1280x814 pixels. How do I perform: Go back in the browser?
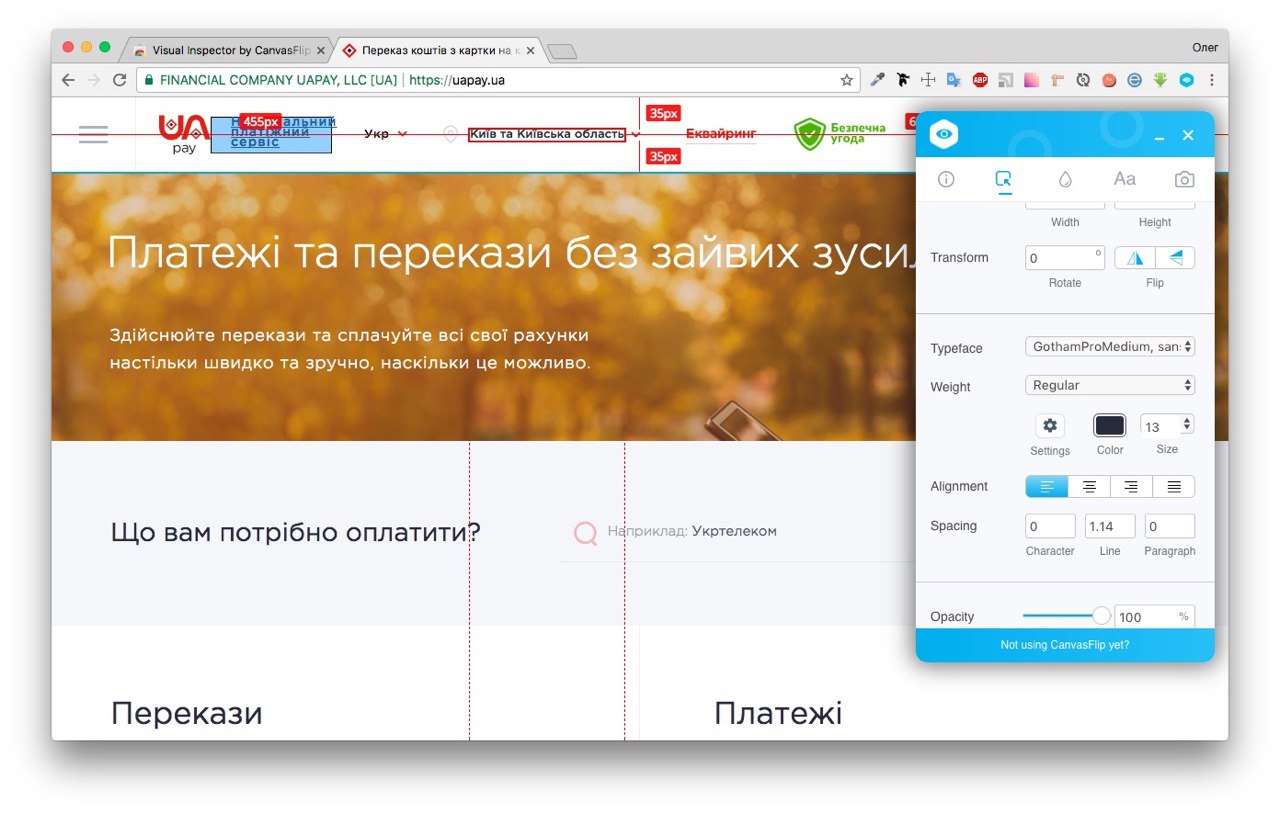(x=68, y=80)
